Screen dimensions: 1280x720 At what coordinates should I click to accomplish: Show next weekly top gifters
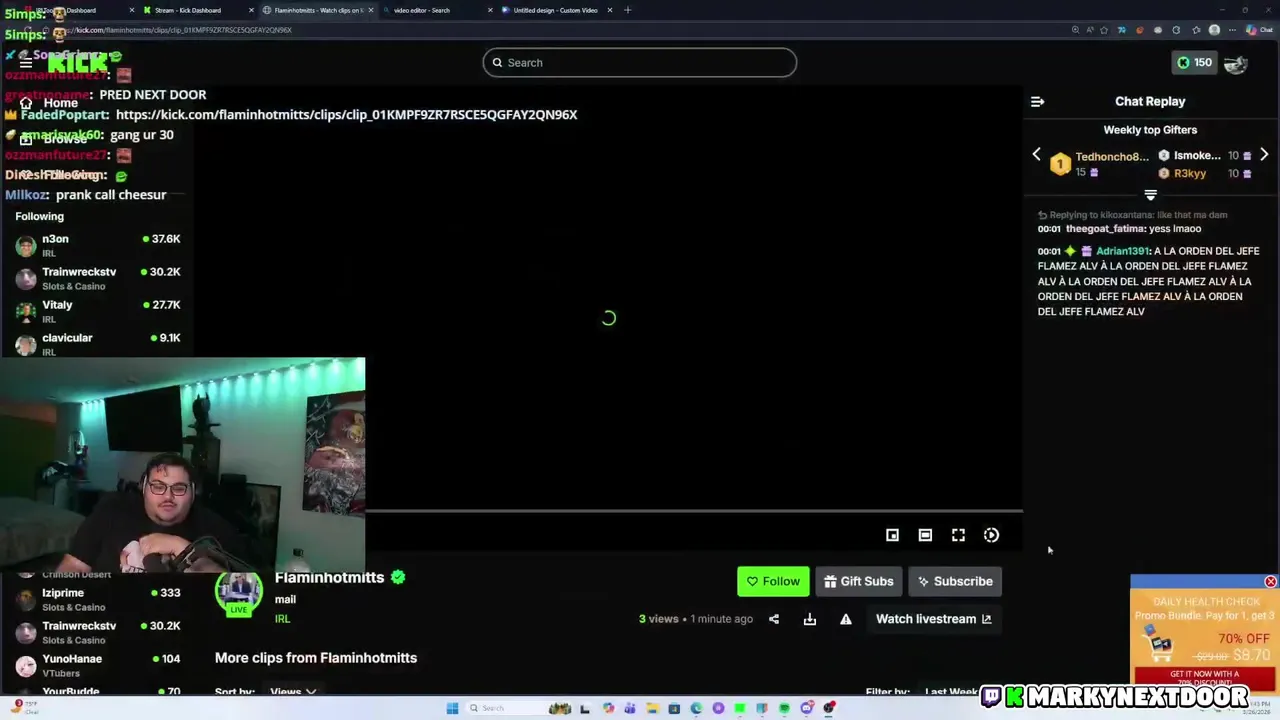point(1264,155)
